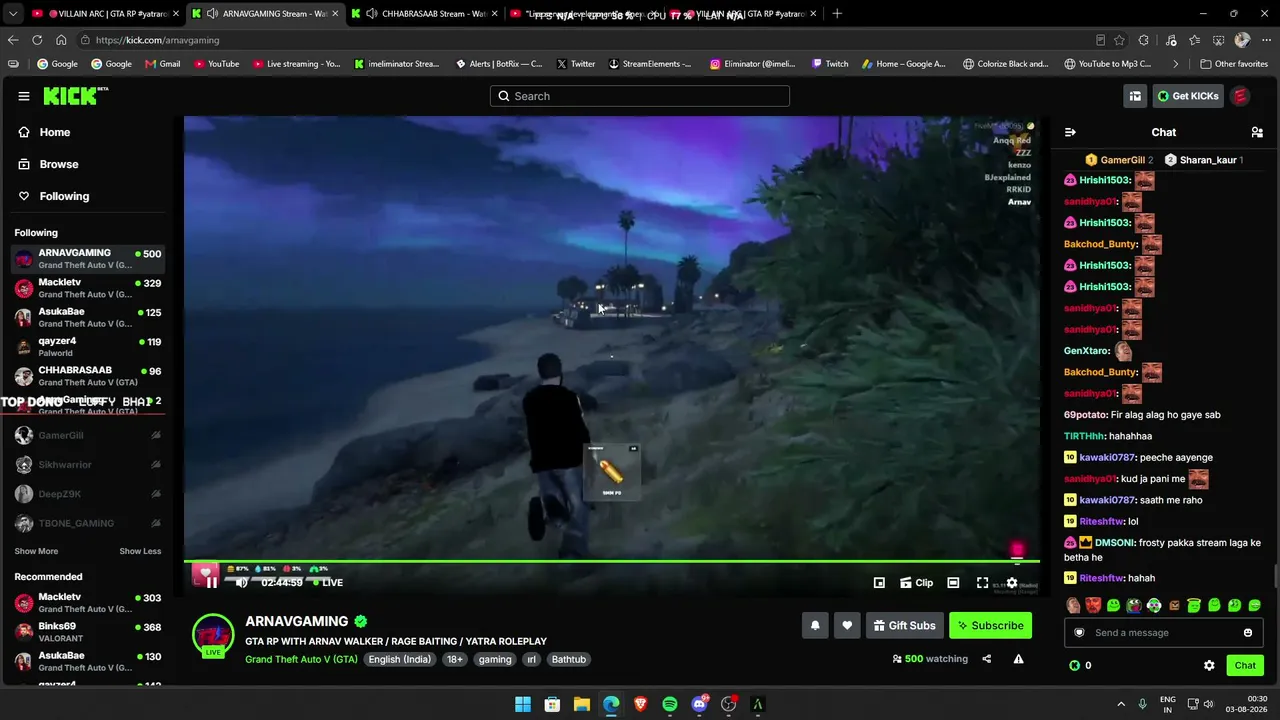
Task: Open chat users list icon
Action: pos(1257,132)
